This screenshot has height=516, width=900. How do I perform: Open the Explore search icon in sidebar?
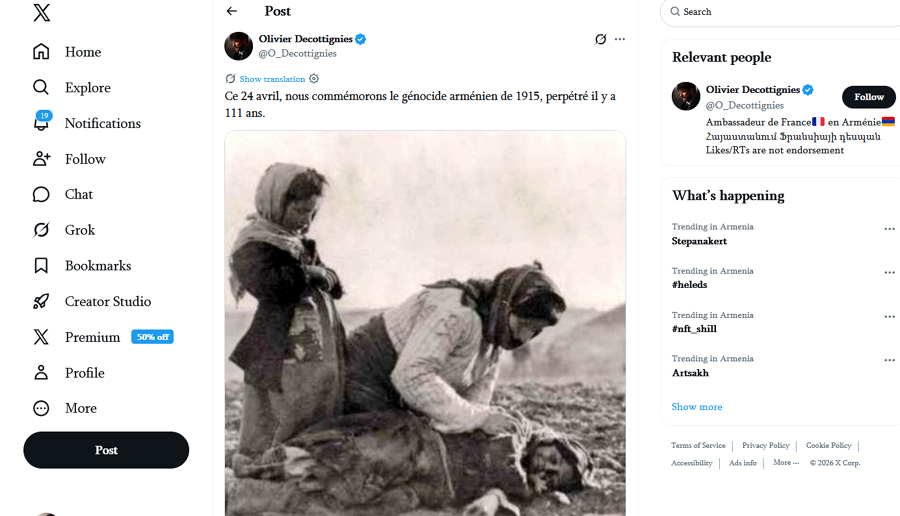41,88
